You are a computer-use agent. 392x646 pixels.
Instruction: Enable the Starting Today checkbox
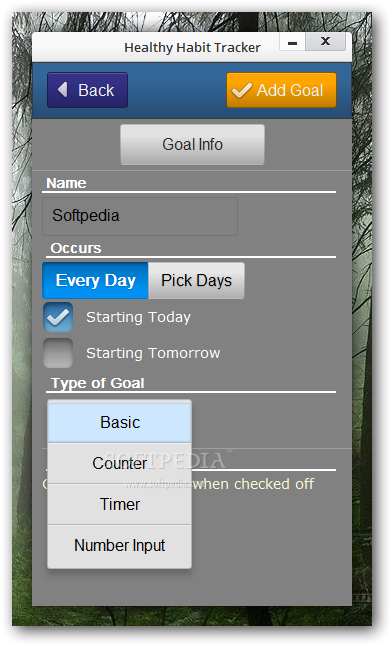click(x=58, y=317)
